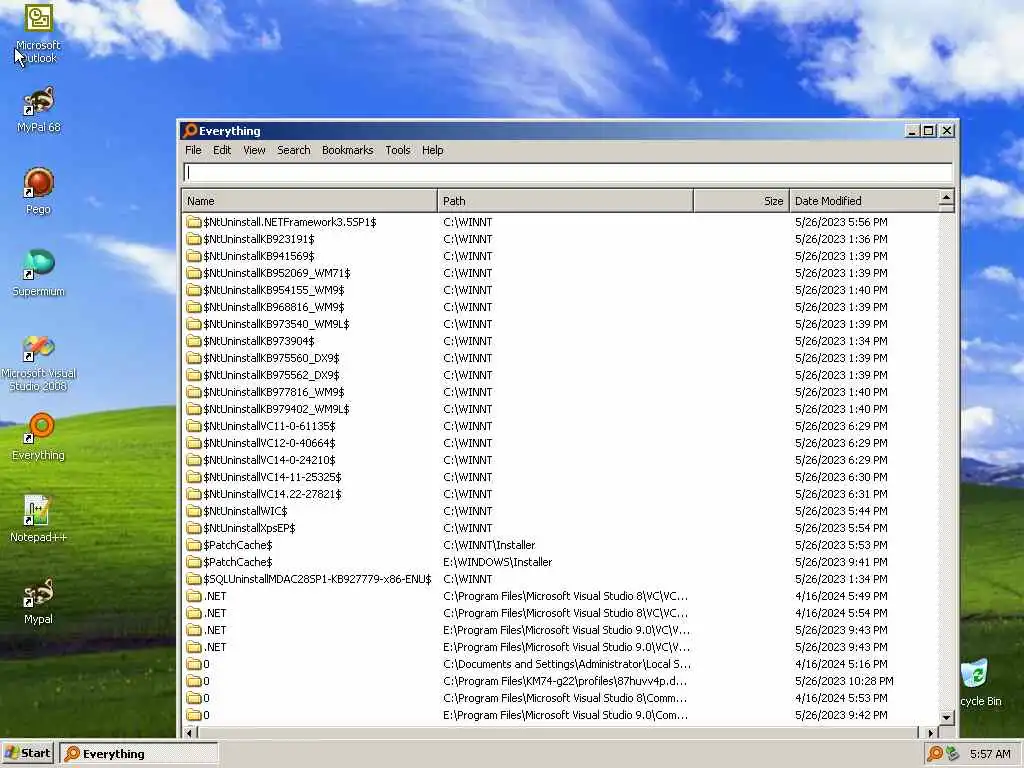The height and width of the screenshot is (768, 1024).
Task: Open the View menu
Action: (x=254, y=150)
